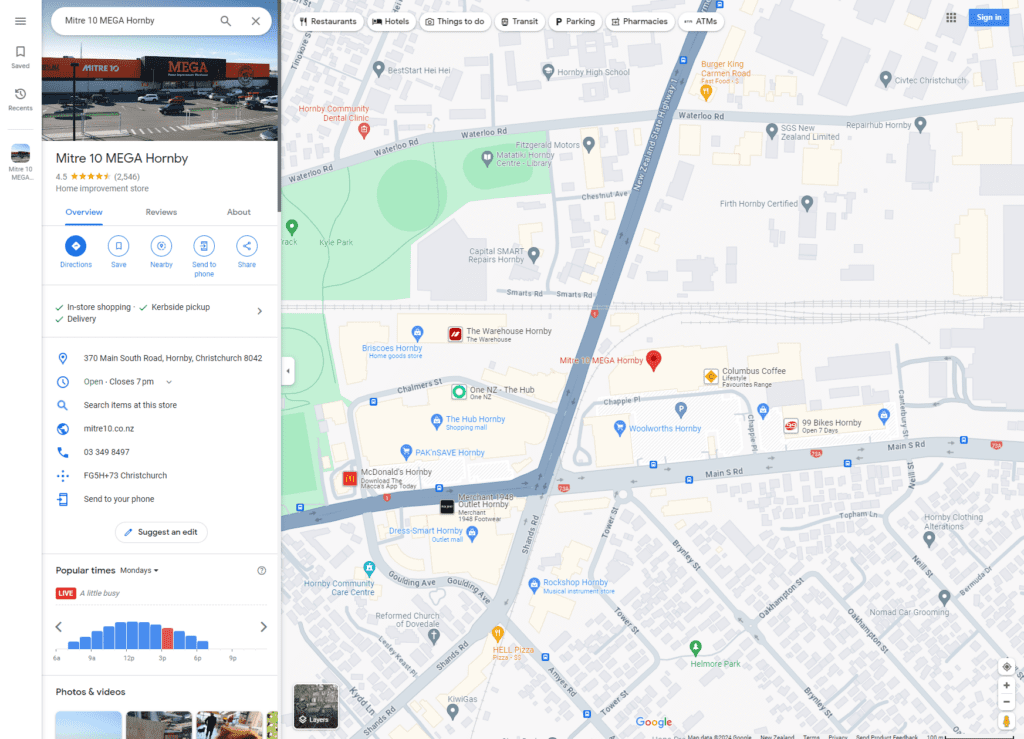Open the Layers map type switcher

(315, 706)
